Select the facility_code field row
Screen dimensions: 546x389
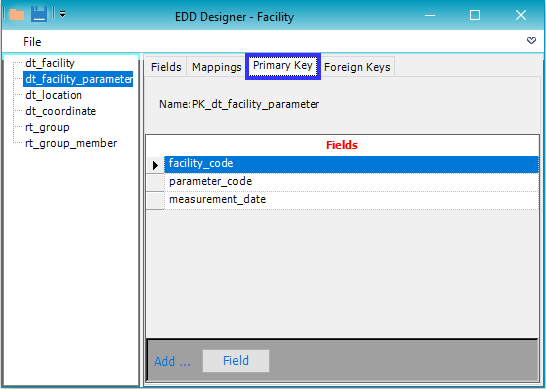coord(351,164)
